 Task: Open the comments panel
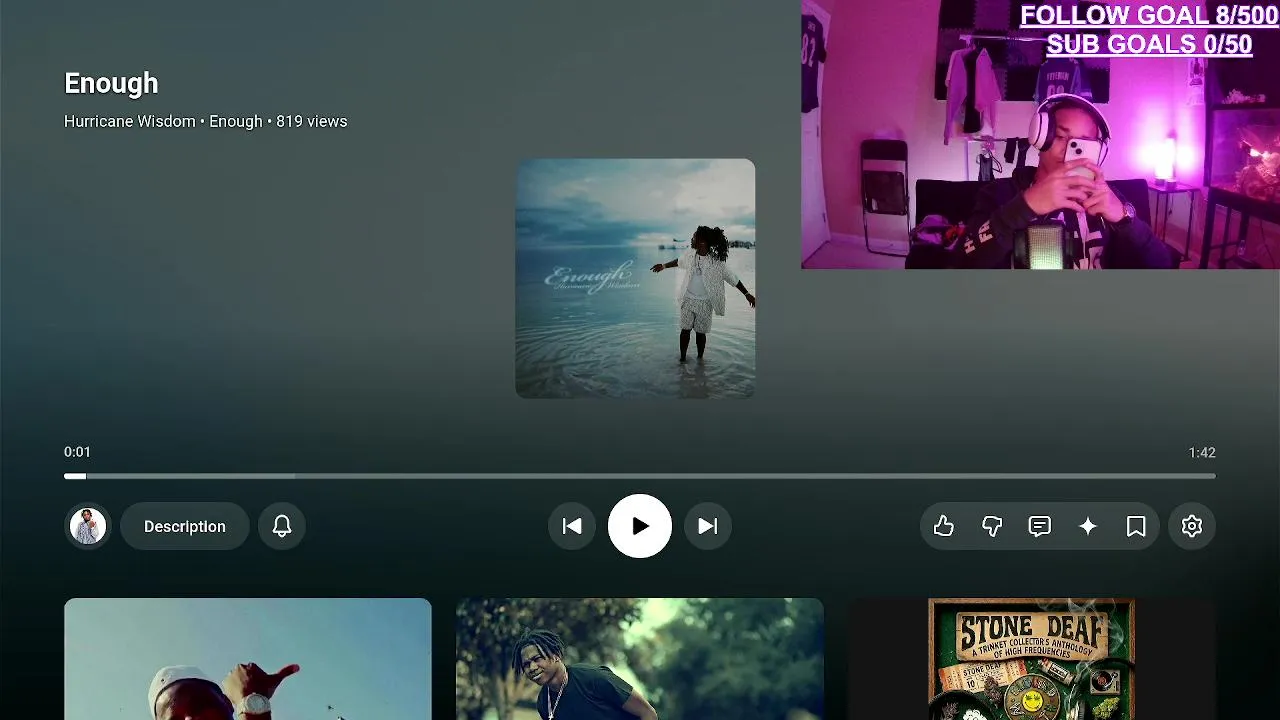click(x=1040, y=526)
